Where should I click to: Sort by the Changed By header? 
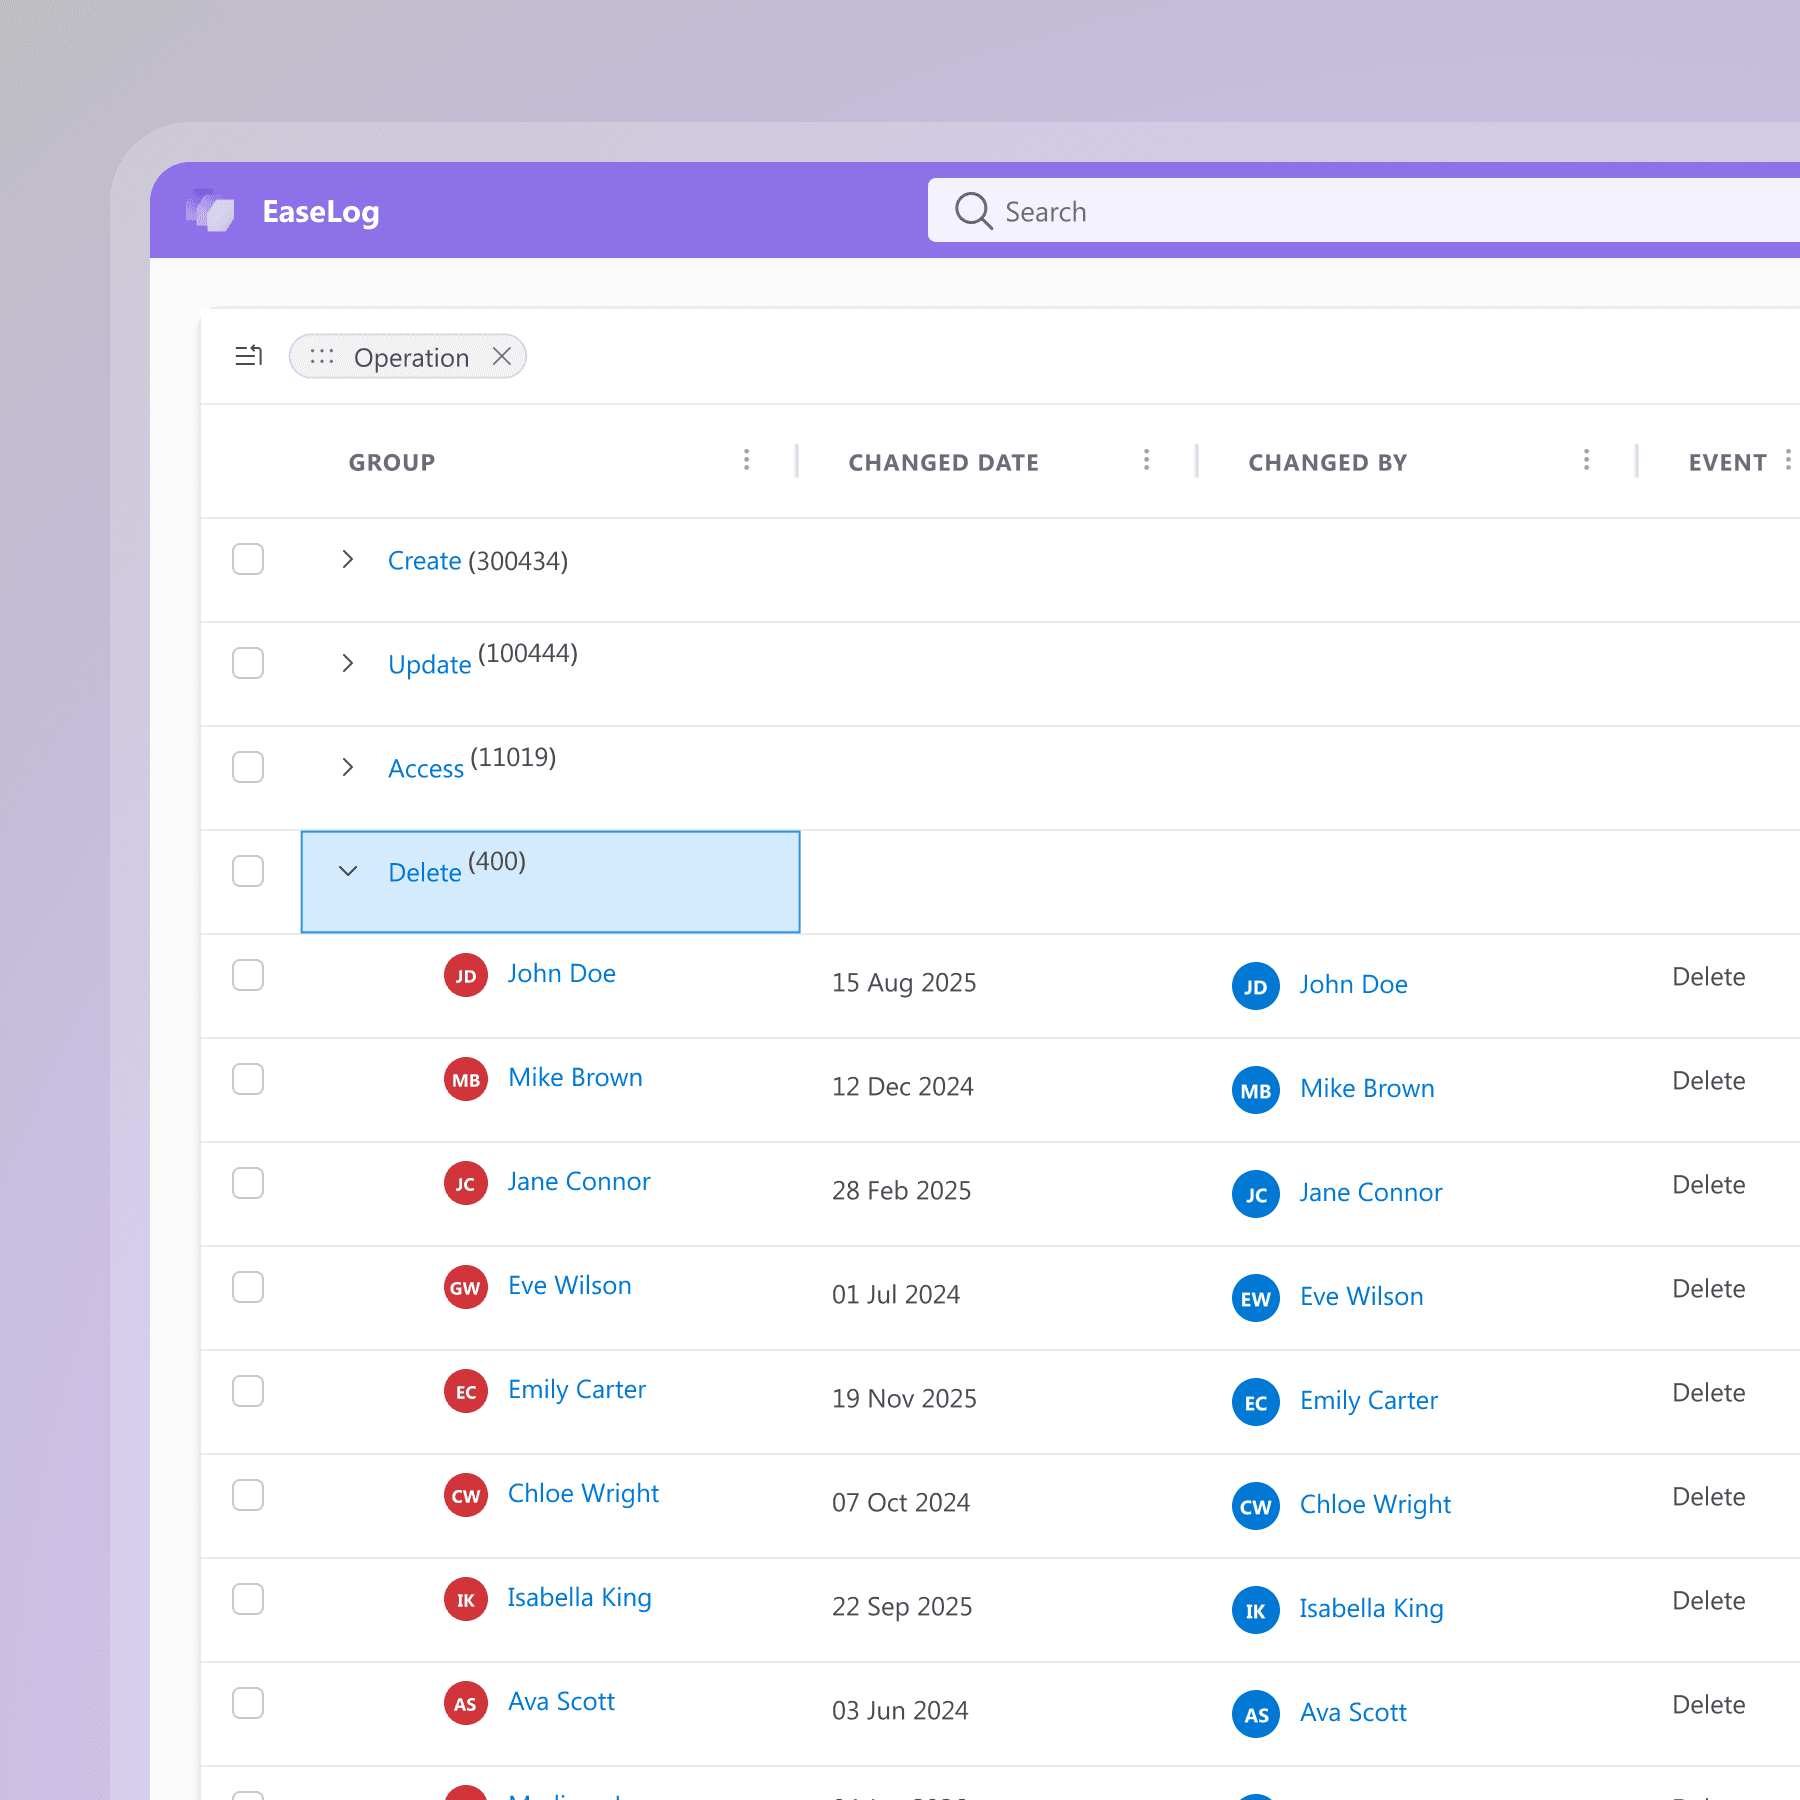pyautogui.click(x=1328, y=462)
